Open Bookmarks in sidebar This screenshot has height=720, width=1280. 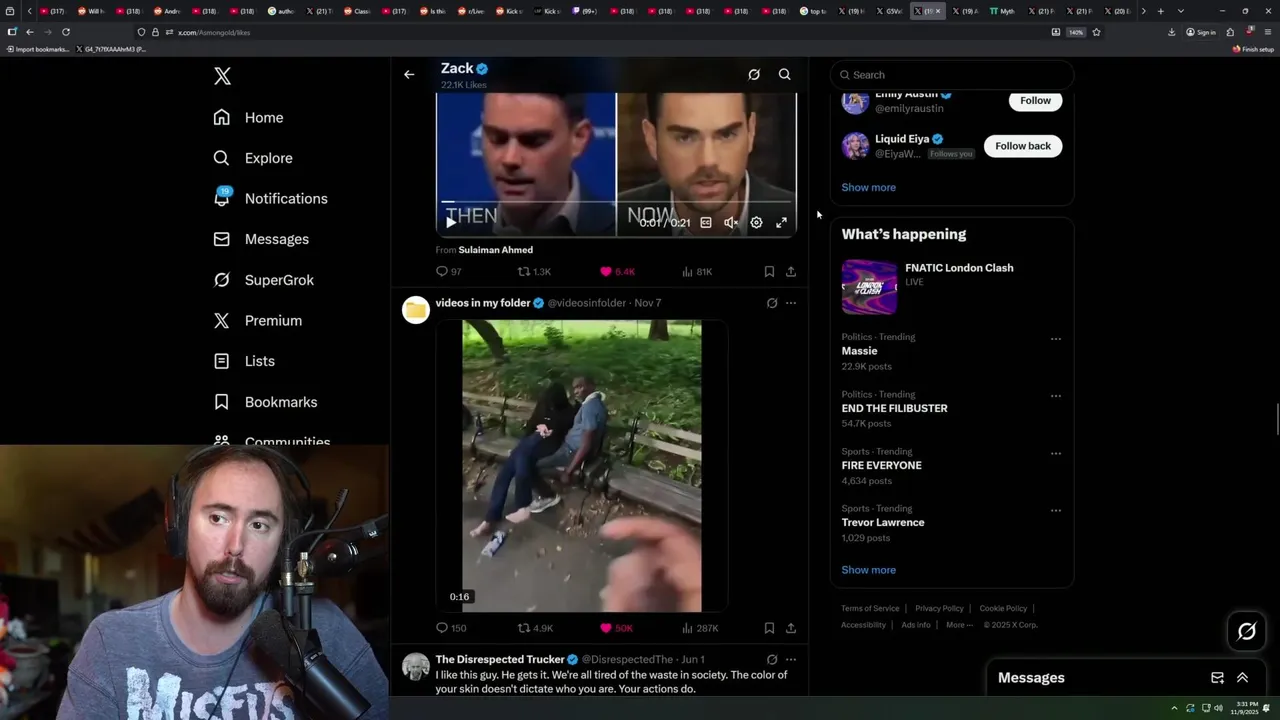pyautogui.click(x=265, y=402)
